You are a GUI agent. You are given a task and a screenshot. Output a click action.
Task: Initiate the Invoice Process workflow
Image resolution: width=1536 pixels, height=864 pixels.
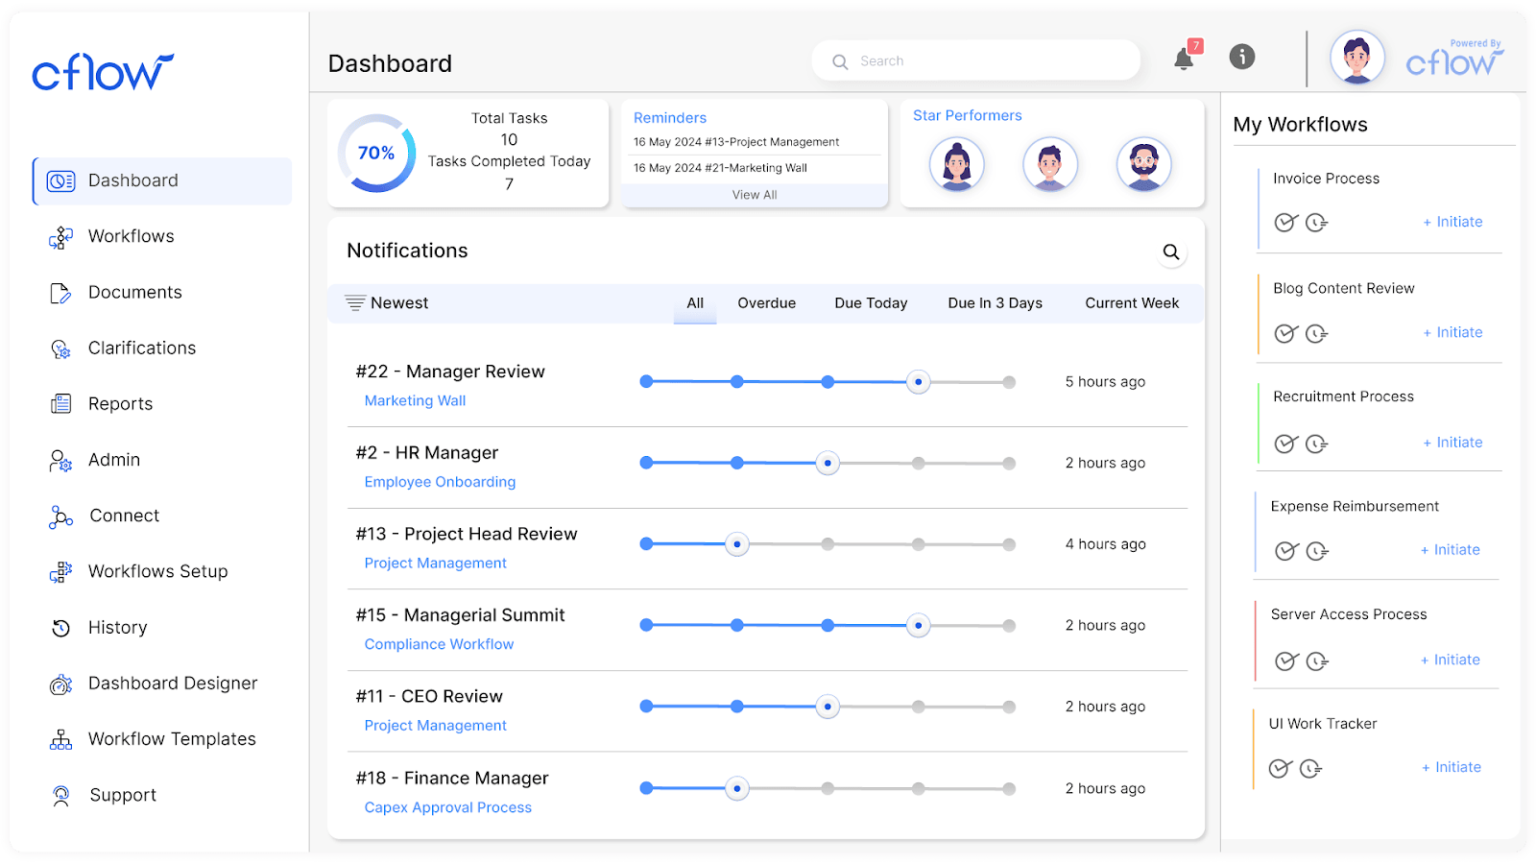tap(1452, 222)
